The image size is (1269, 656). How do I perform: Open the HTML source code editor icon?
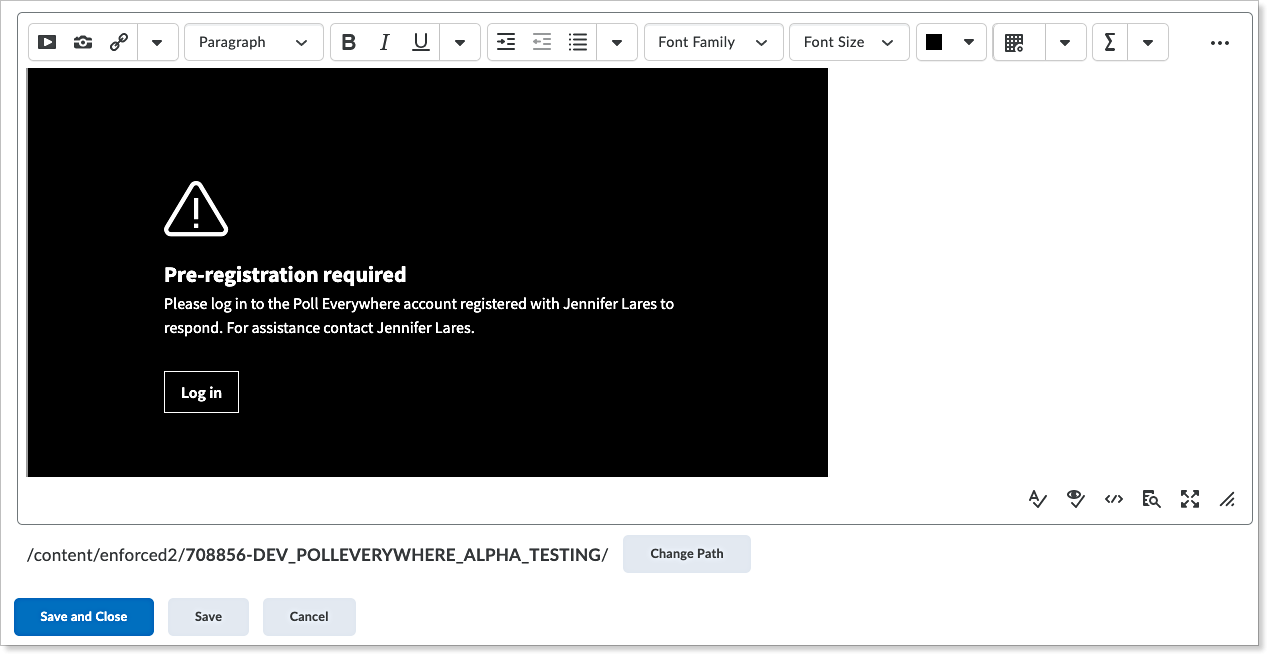(1114, 499)
